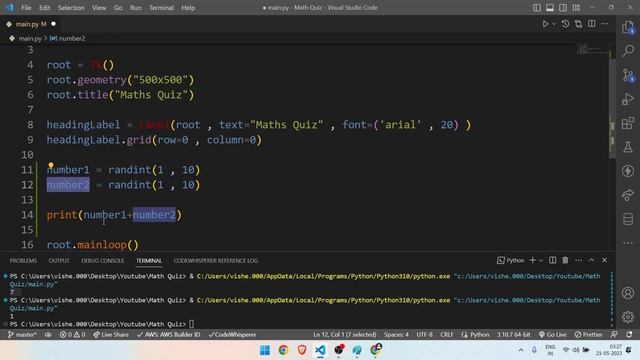Close the terminal panel

pos(604,260)
